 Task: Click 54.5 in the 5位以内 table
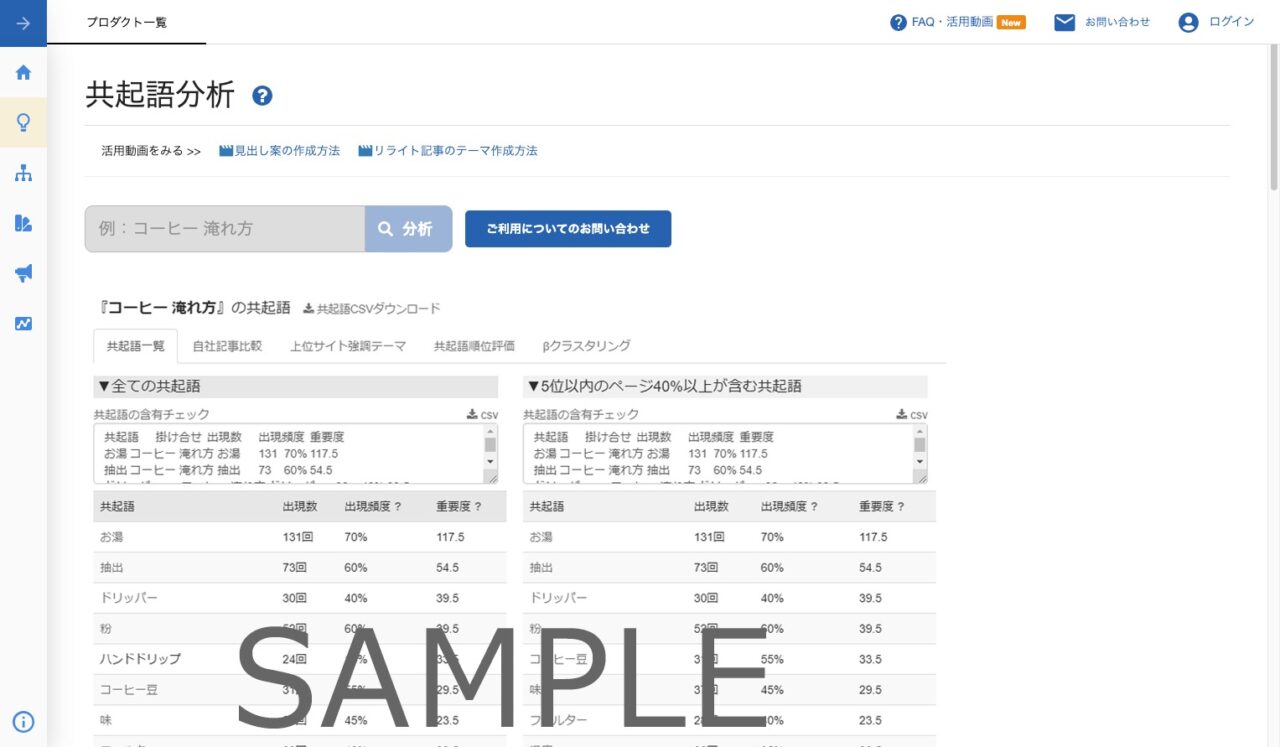pos(870,568)
